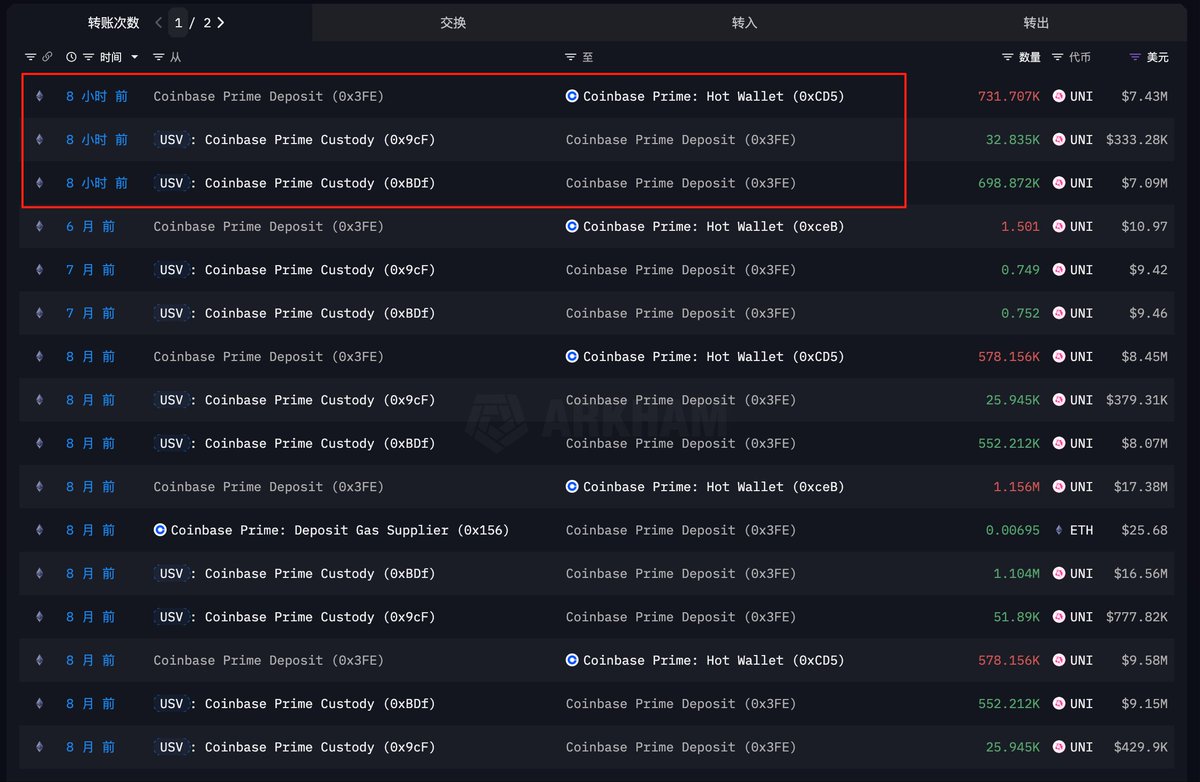The image size is (1200, 782).
Task: Click the Coinbase logo beside Deposit Gas Supplier
Action: coord(160,530)
